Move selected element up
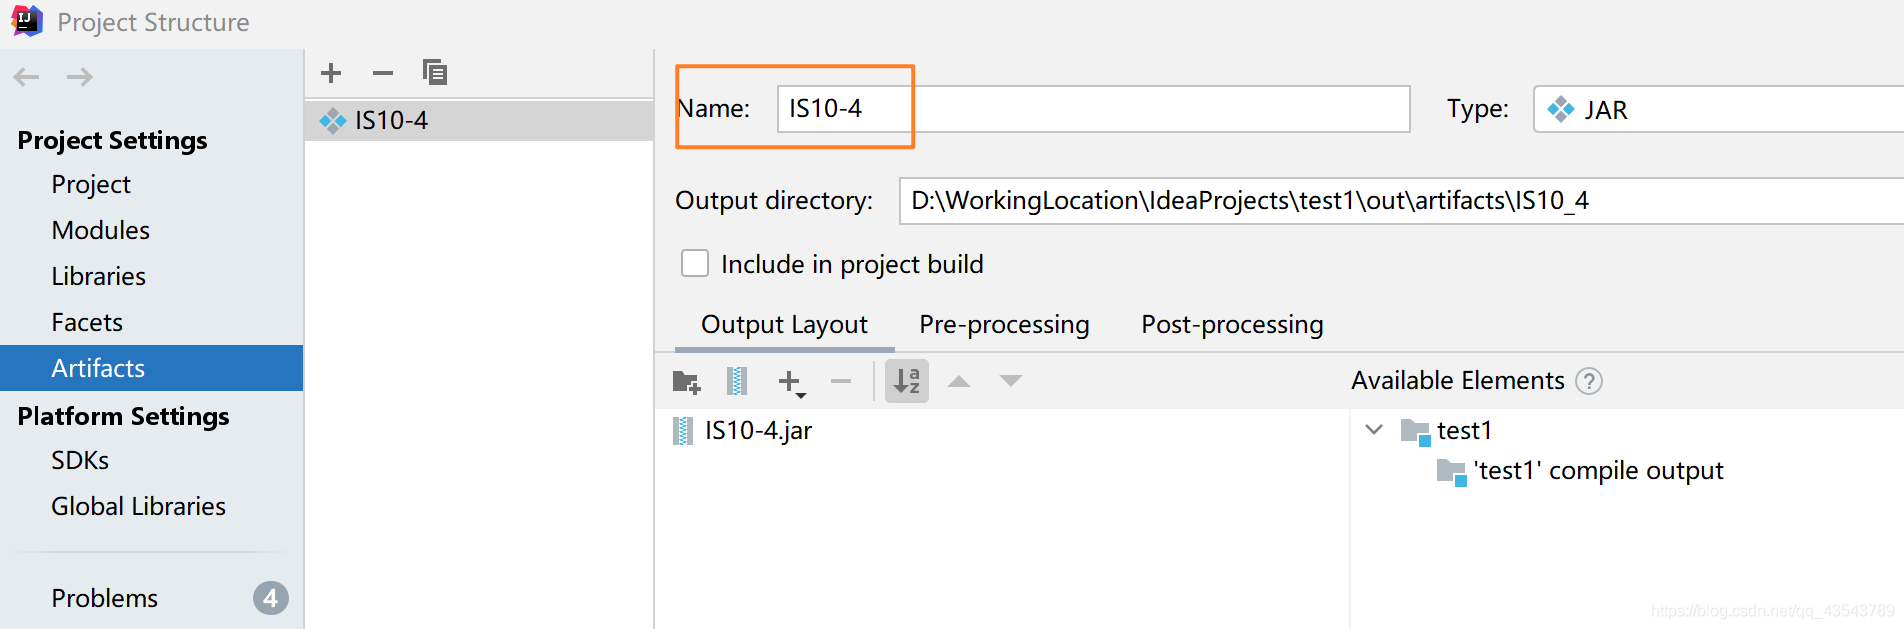Screen dimensions: 1904x629 pos(959,381)
